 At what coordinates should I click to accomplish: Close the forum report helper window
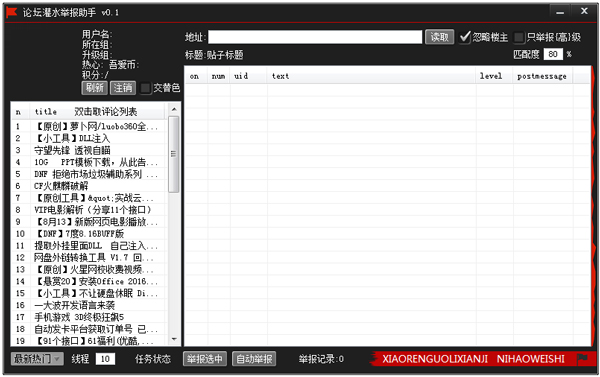tap(584, 11)
